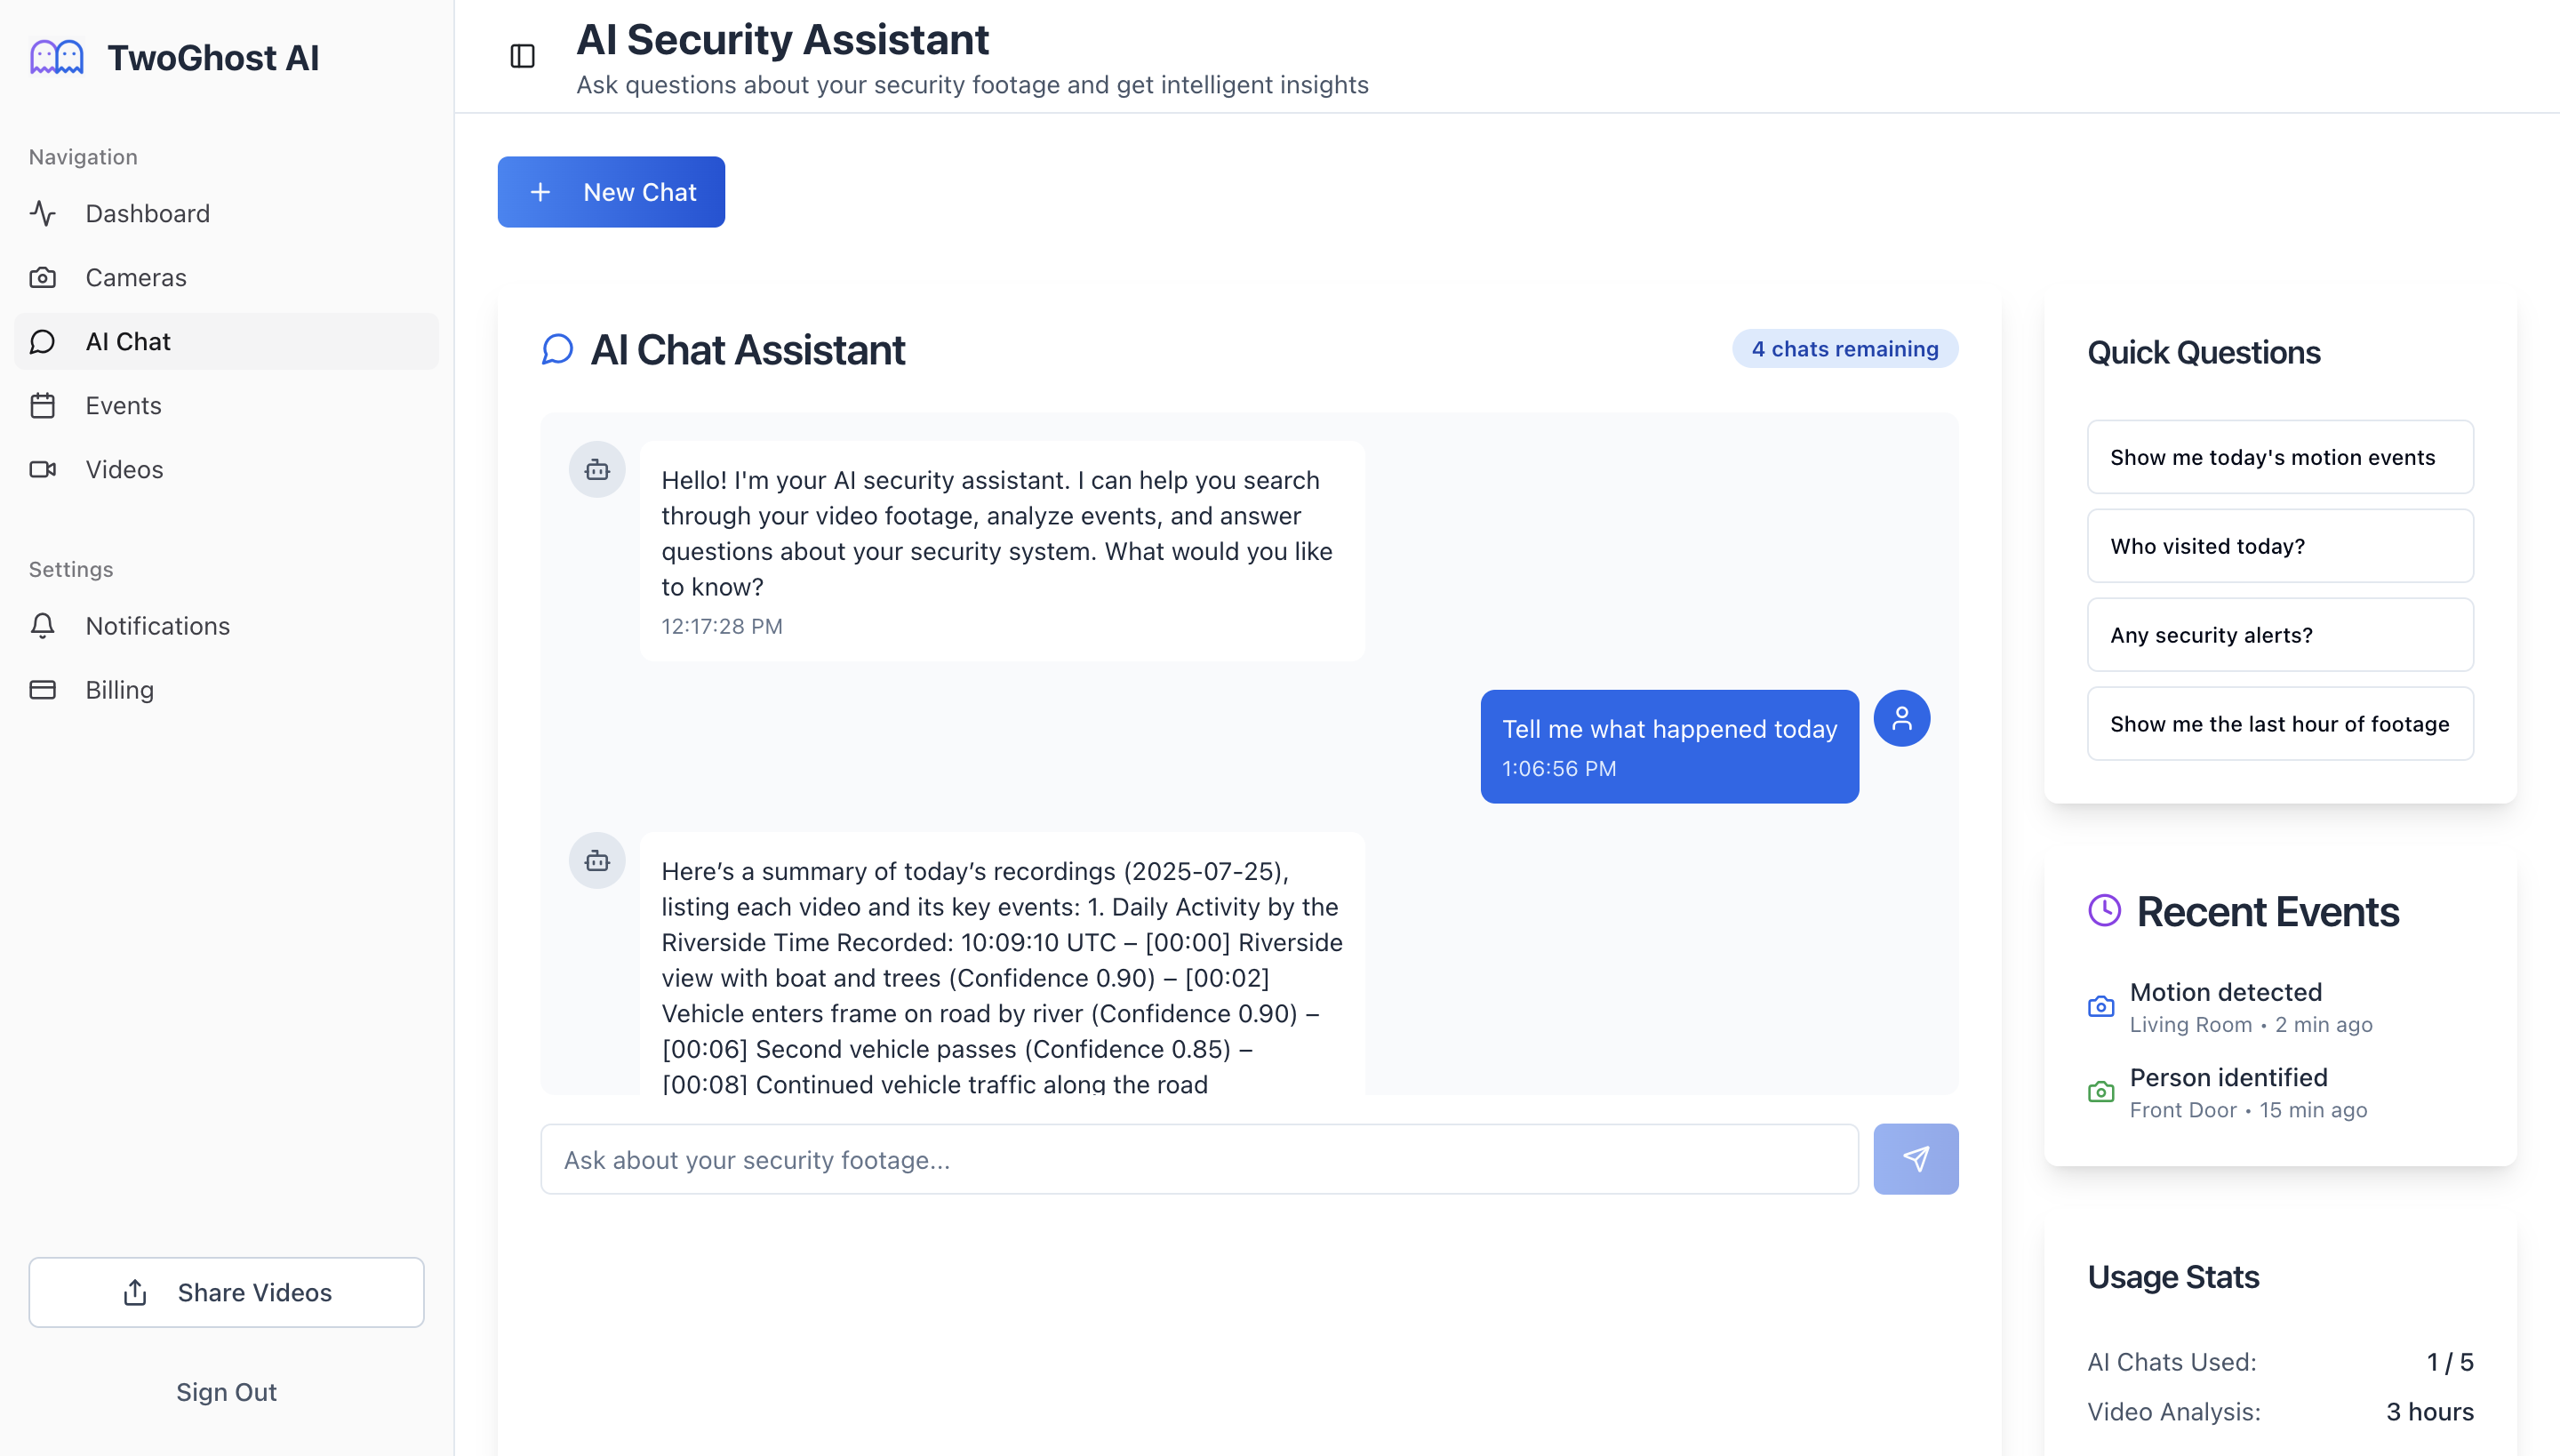Viewport: 2560px width, 1456px height.
Task: Click the first bot avatar icon
Action: pyautogui.click(x=597, y=469)
